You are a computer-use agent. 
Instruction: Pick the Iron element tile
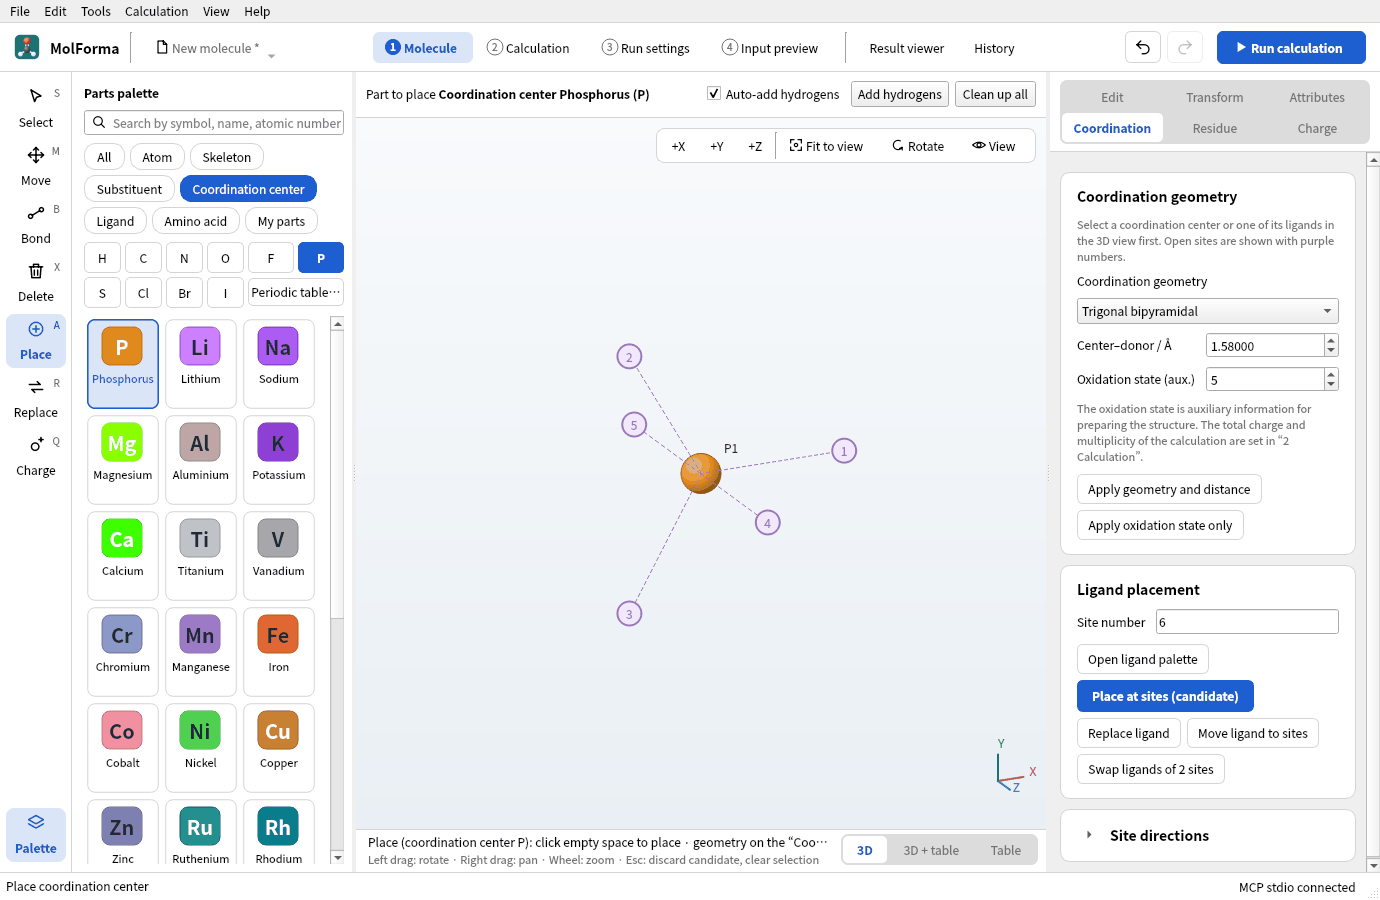pyautogui.click(x=279, y=652)
